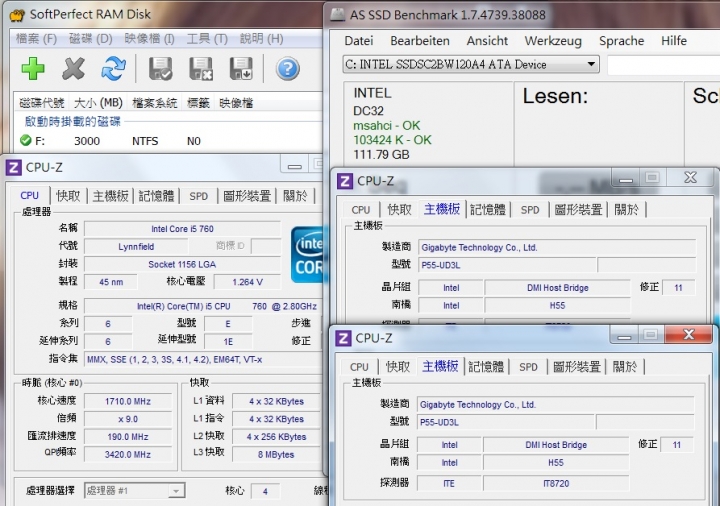
Task: Open the Datei menu in AS SSD Benchmark
Action: pos(359,41)
